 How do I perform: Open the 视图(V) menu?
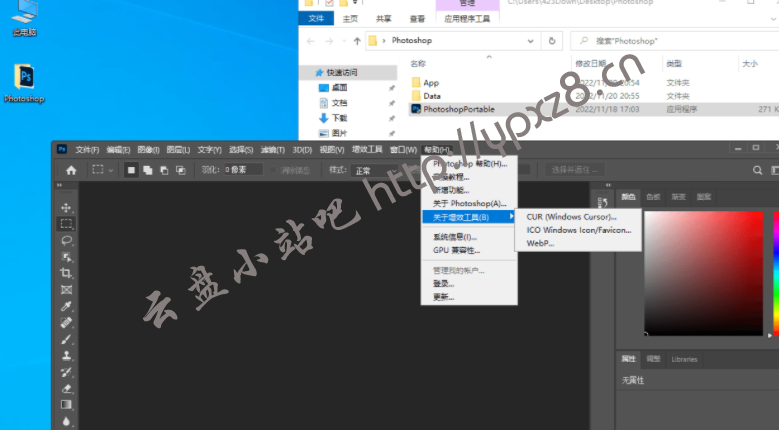coord(332,149)
